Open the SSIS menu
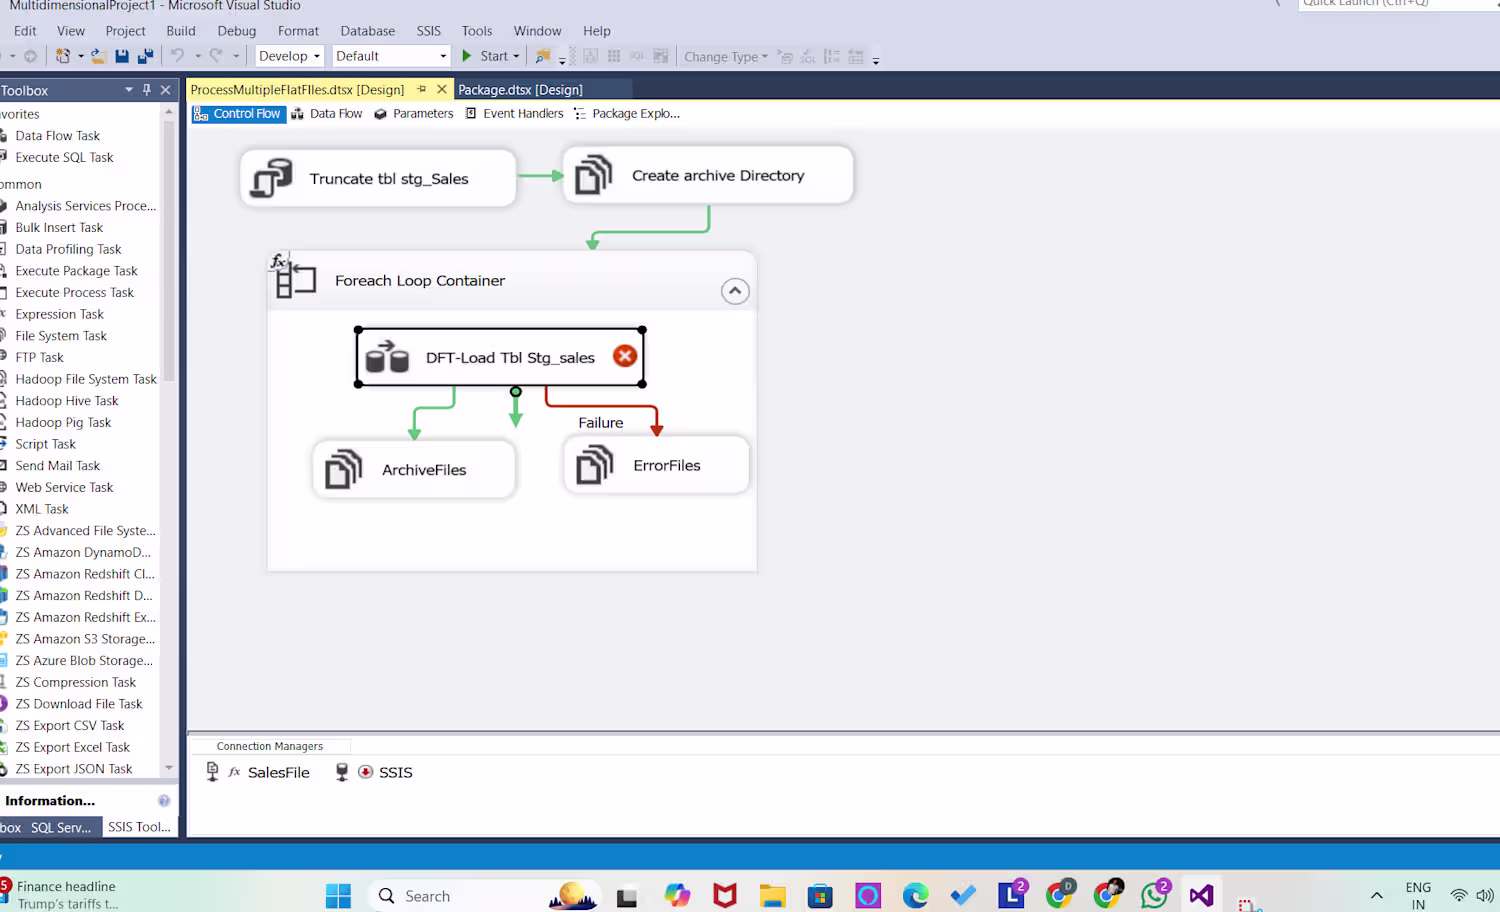Viewport: 1500px width, 912px height. tap(429, 31)
